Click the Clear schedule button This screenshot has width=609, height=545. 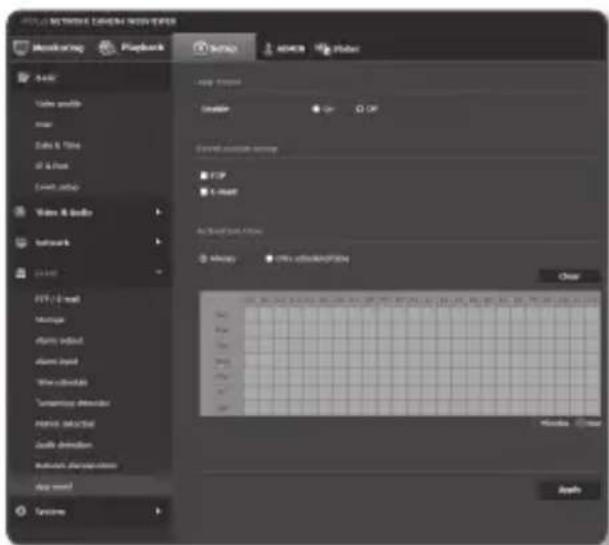[x=569, y=276]
